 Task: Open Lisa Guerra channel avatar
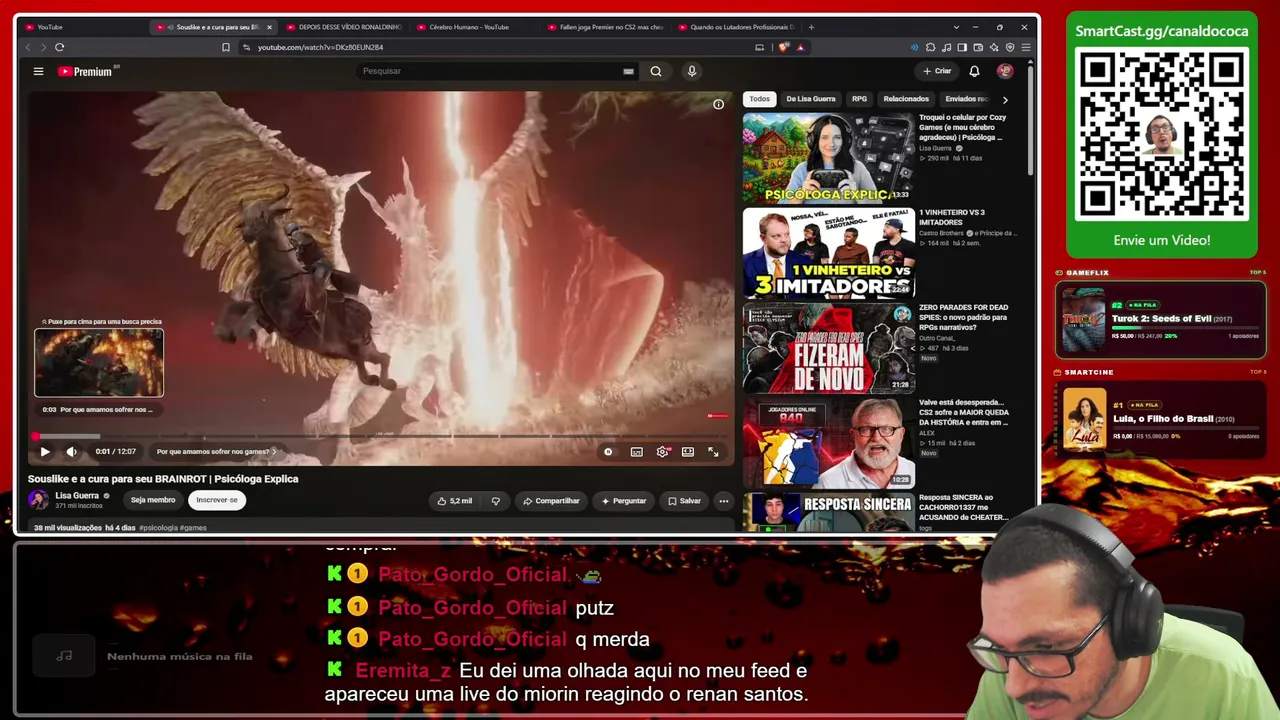coord(38,500)
